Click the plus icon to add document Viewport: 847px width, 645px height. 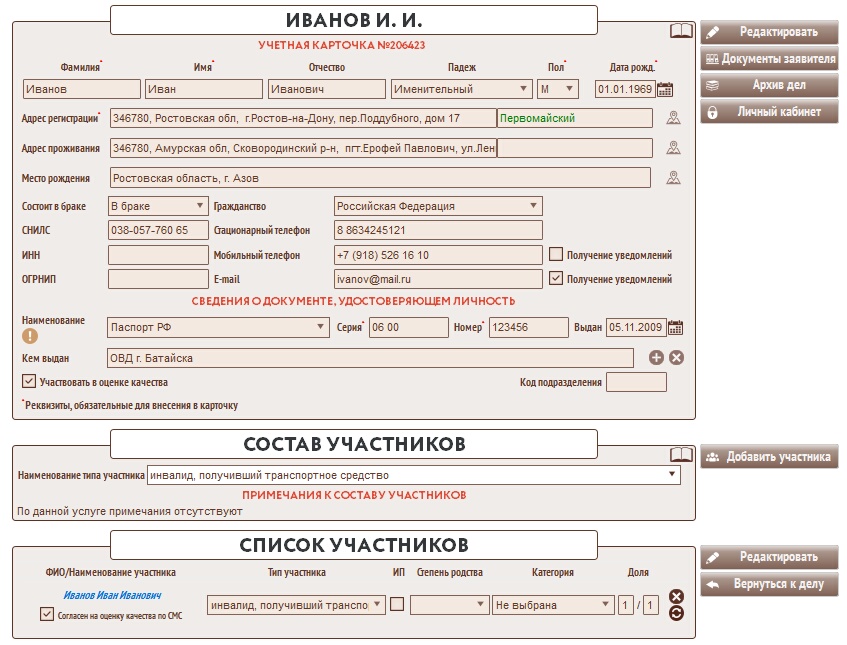point(656,358)
